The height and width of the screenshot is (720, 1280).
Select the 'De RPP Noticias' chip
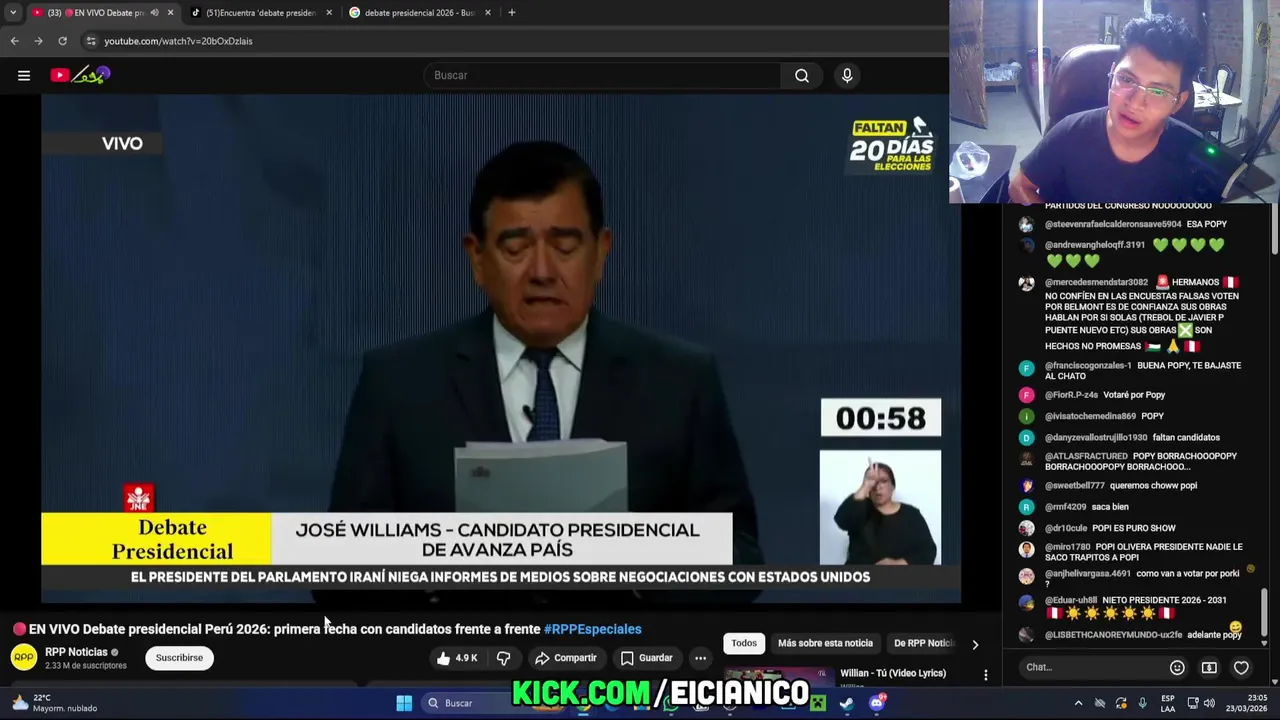[x=922, y=643]
